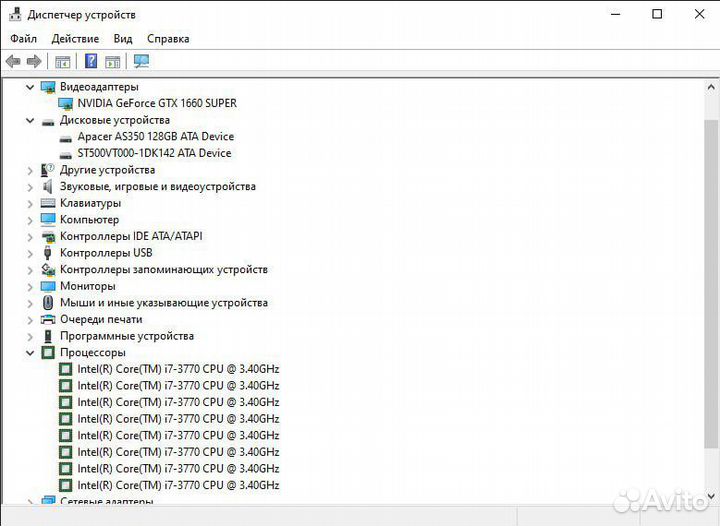Toggle the console tree pane toolbar icon
The width and height of the screenshot is (720, 526).
tap(63, 61)
